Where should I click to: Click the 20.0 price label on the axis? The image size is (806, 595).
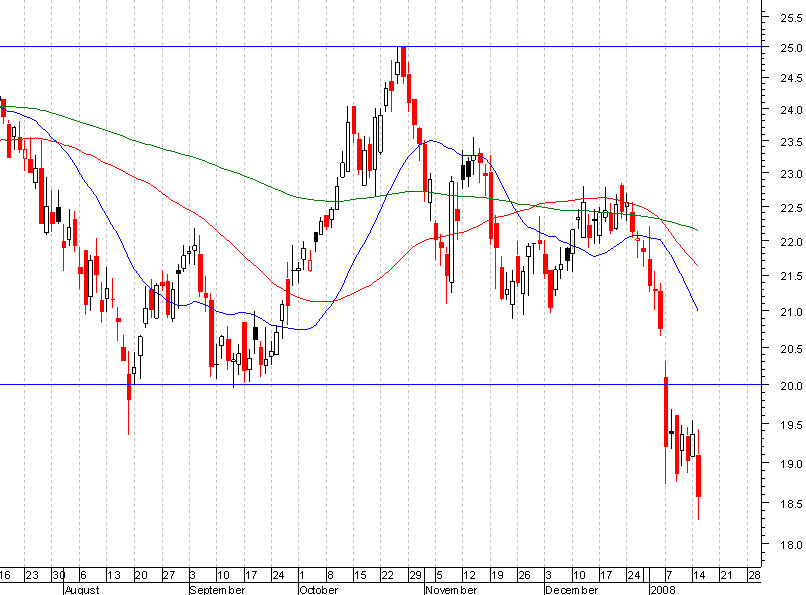791,386
